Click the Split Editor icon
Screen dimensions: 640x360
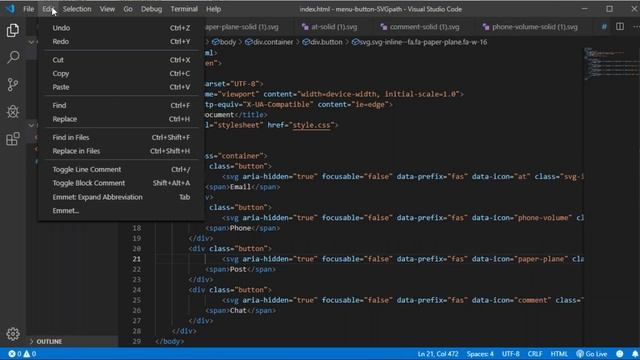[x=620, y=27]
